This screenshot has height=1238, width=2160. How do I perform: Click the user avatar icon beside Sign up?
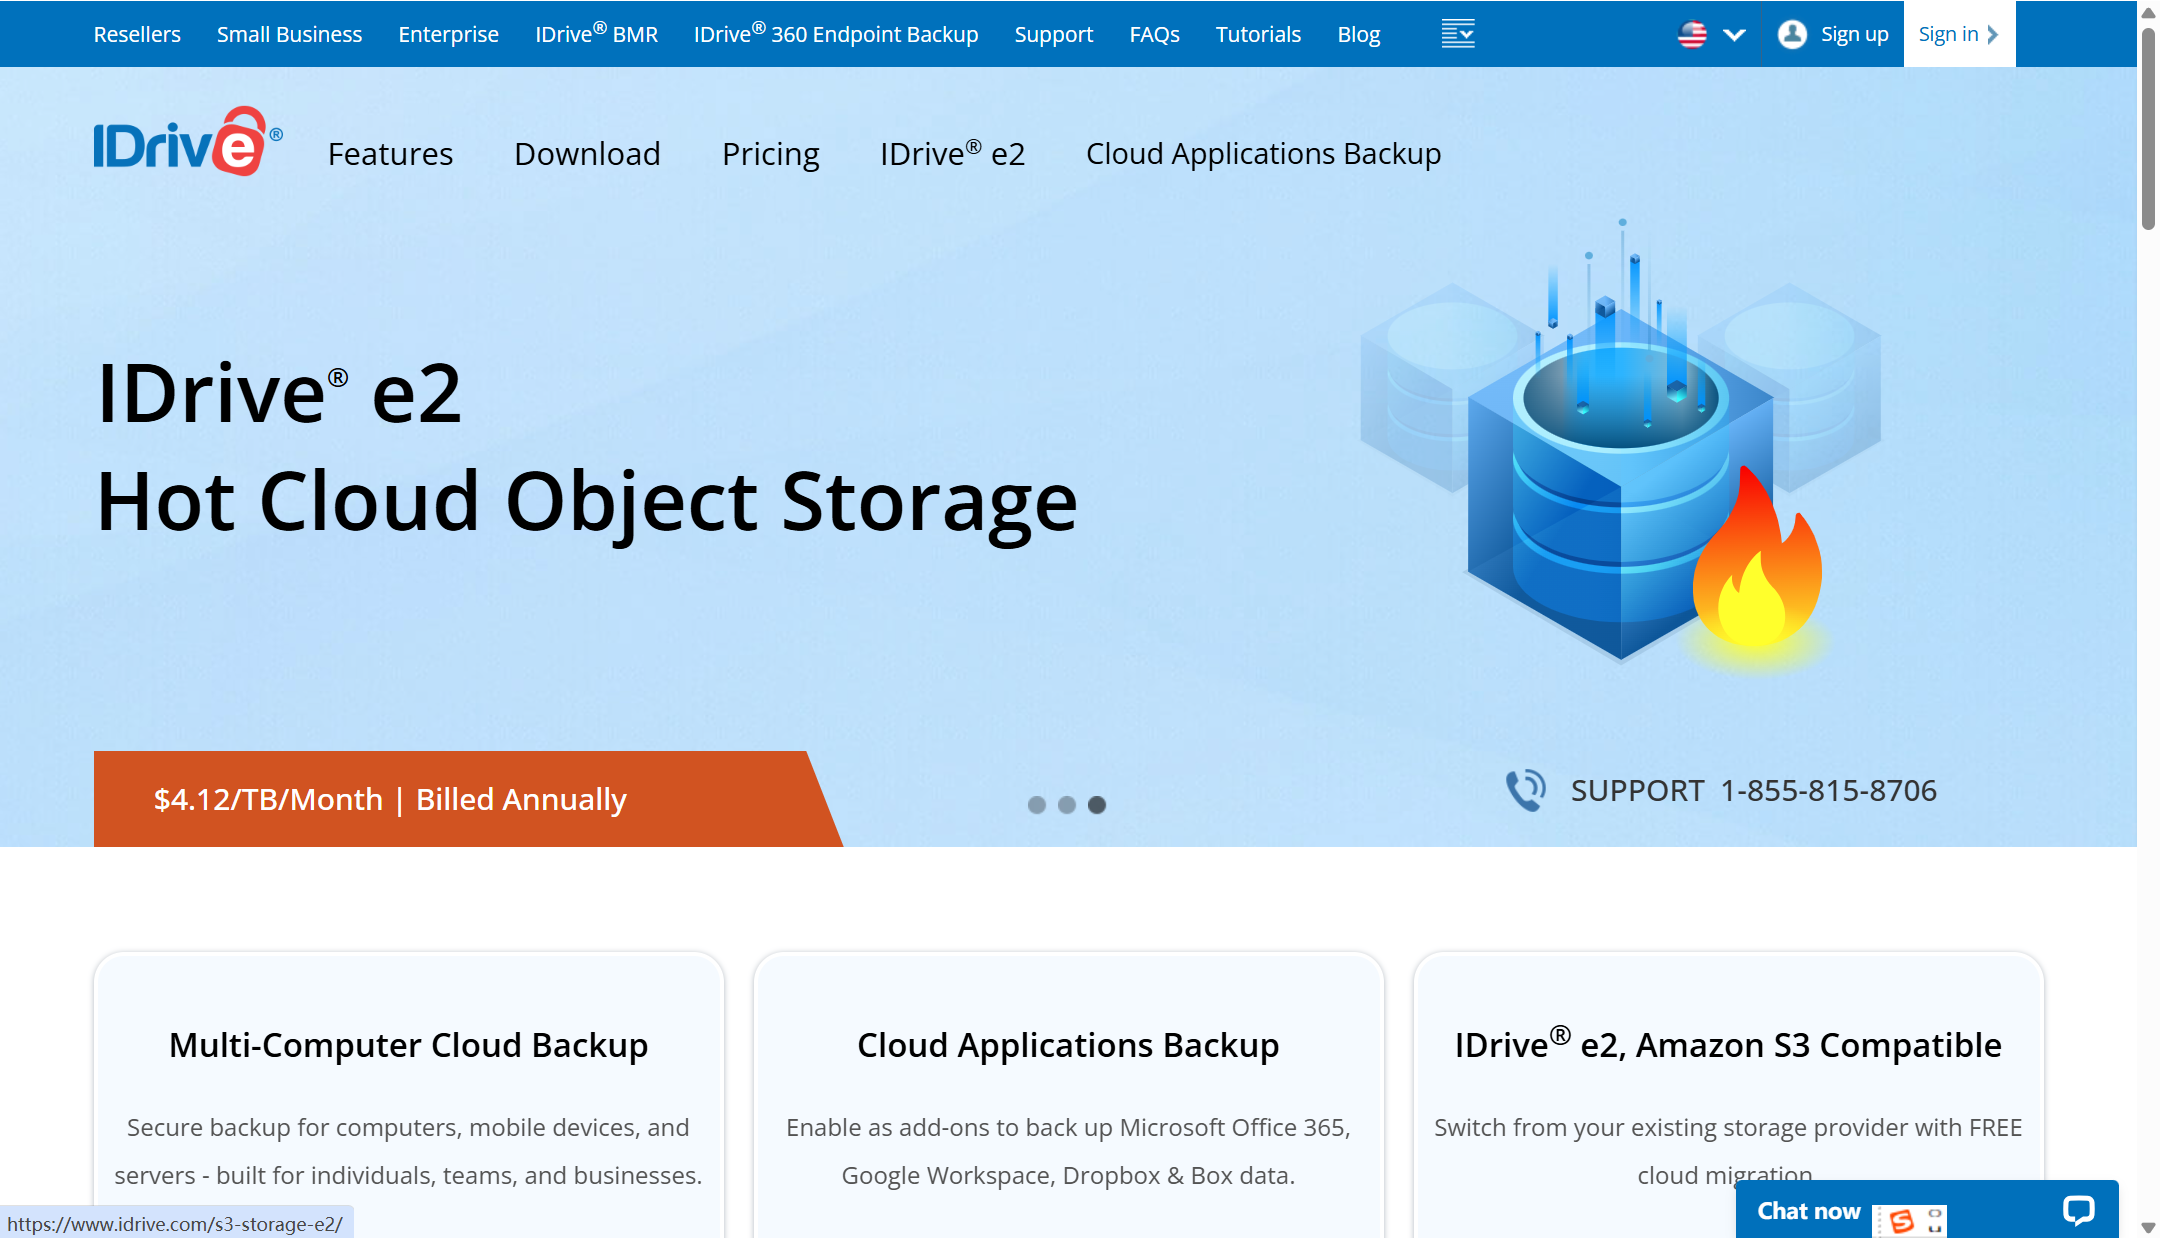[x=1792, y=34]
